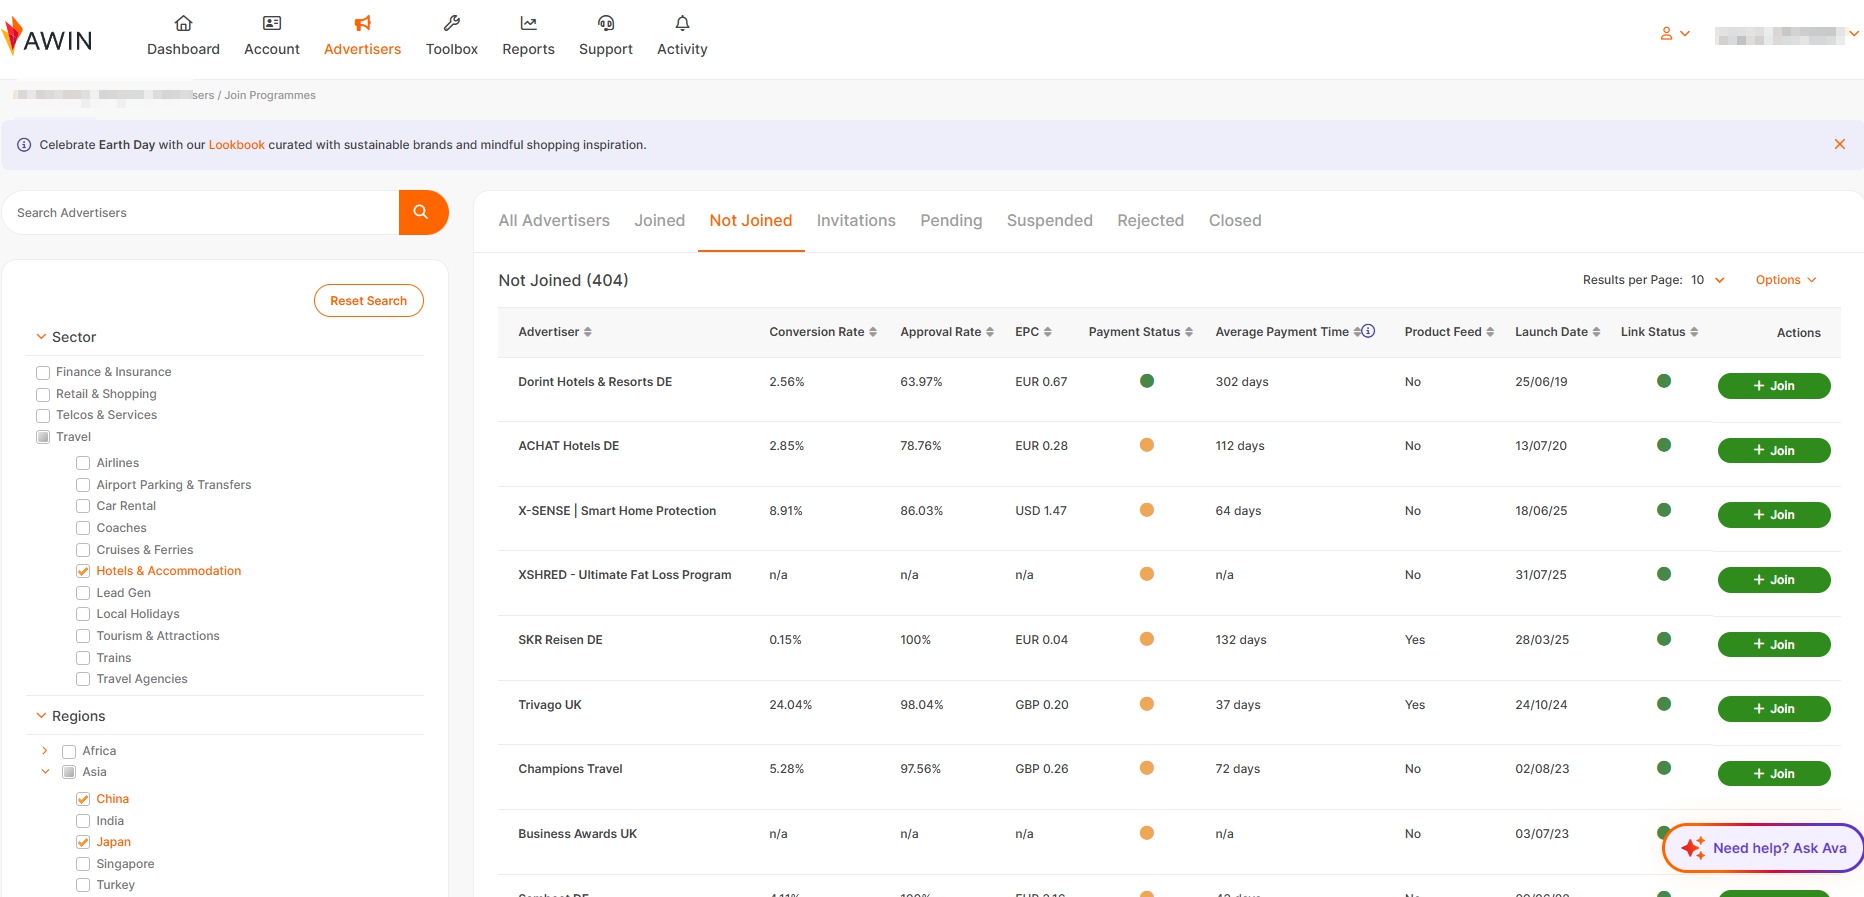Collapse the Sector filter section
The image size is (1864, 897).
tap(41, 337)
